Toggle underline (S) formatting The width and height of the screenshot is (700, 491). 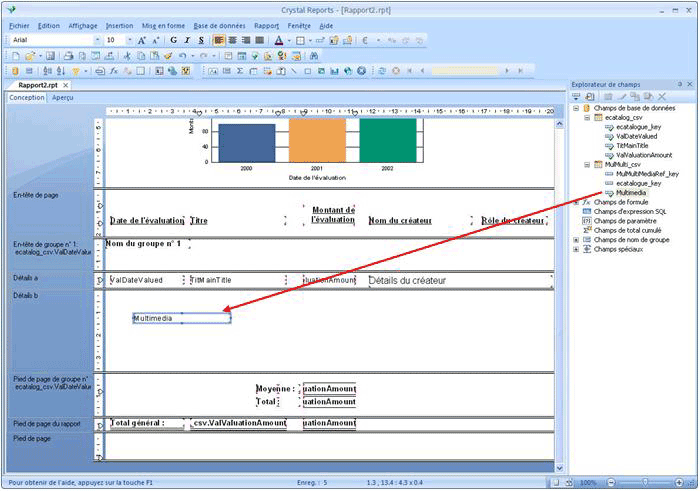pos(201,40)
